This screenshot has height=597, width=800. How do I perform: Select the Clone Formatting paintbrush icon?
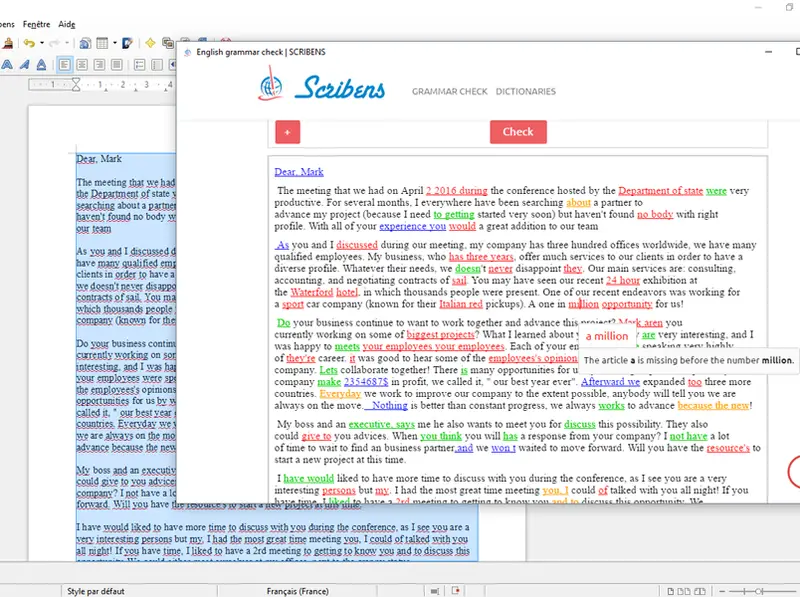click(x=7, y=43)
